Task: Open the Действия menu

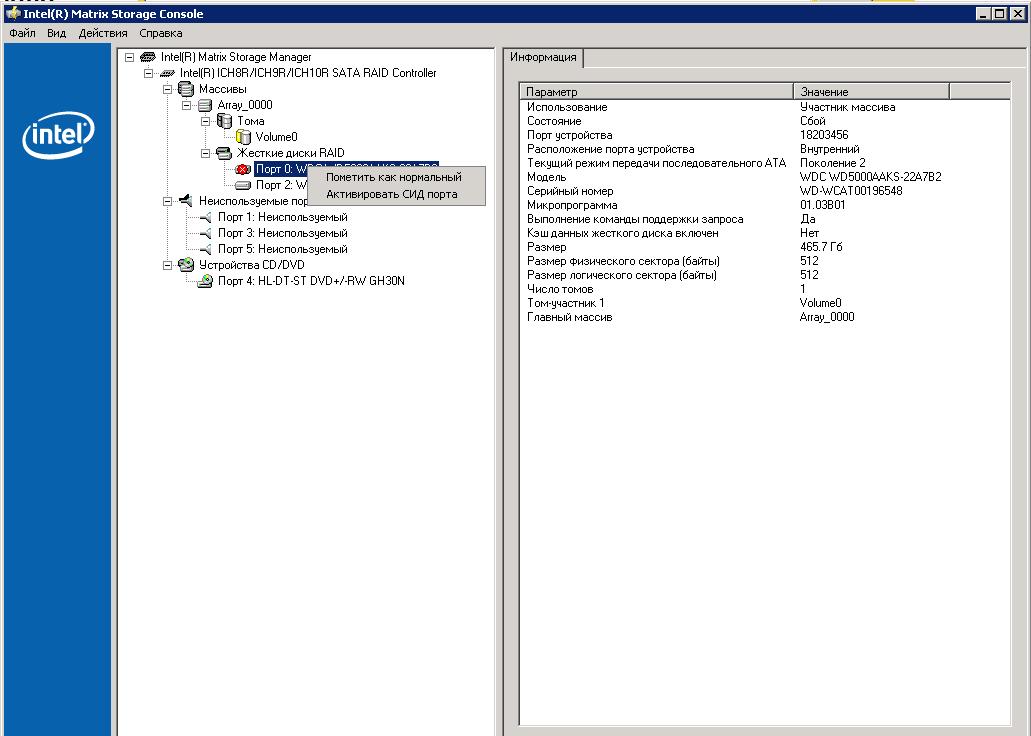Action: pos(103,33)
